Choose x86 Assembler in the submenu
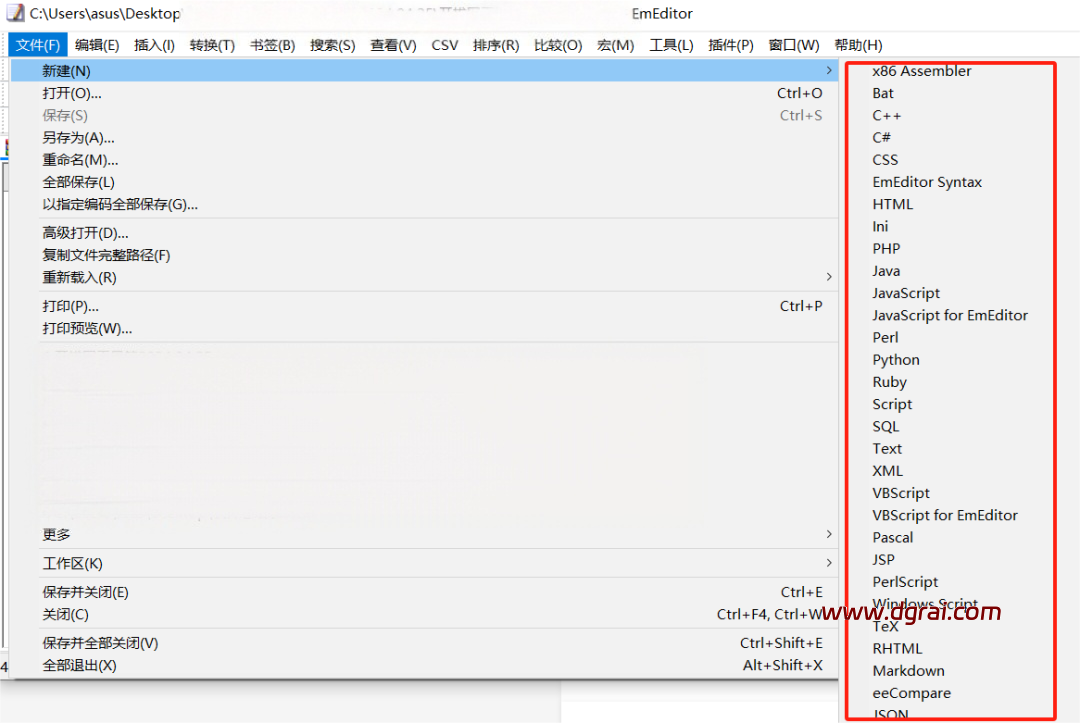This screenshot has width=1080, height=723. tap(921, 71)
